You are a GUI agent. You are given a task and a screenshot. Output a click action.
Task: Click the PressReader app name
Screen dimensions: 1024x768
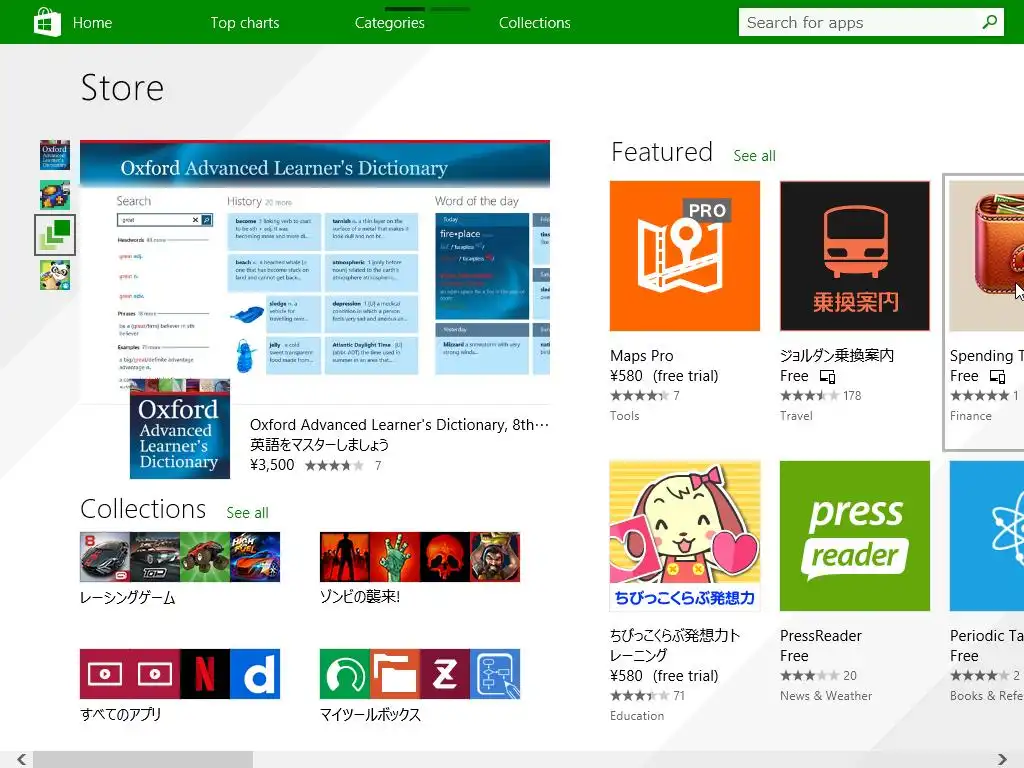tap(821, 635)
